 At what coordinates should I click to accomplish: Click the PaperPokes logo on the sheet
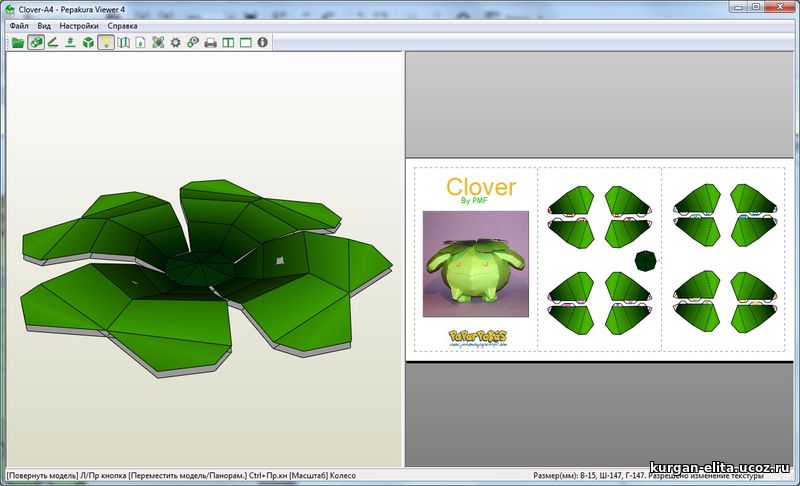[x=478, y=337]
